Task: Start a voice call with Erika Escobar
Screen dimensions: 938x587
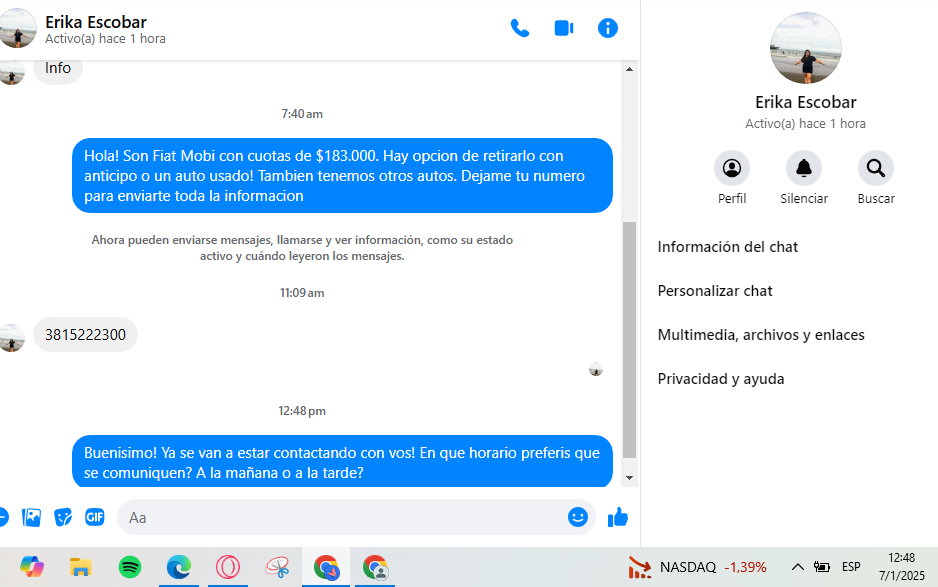Action: 519,28
